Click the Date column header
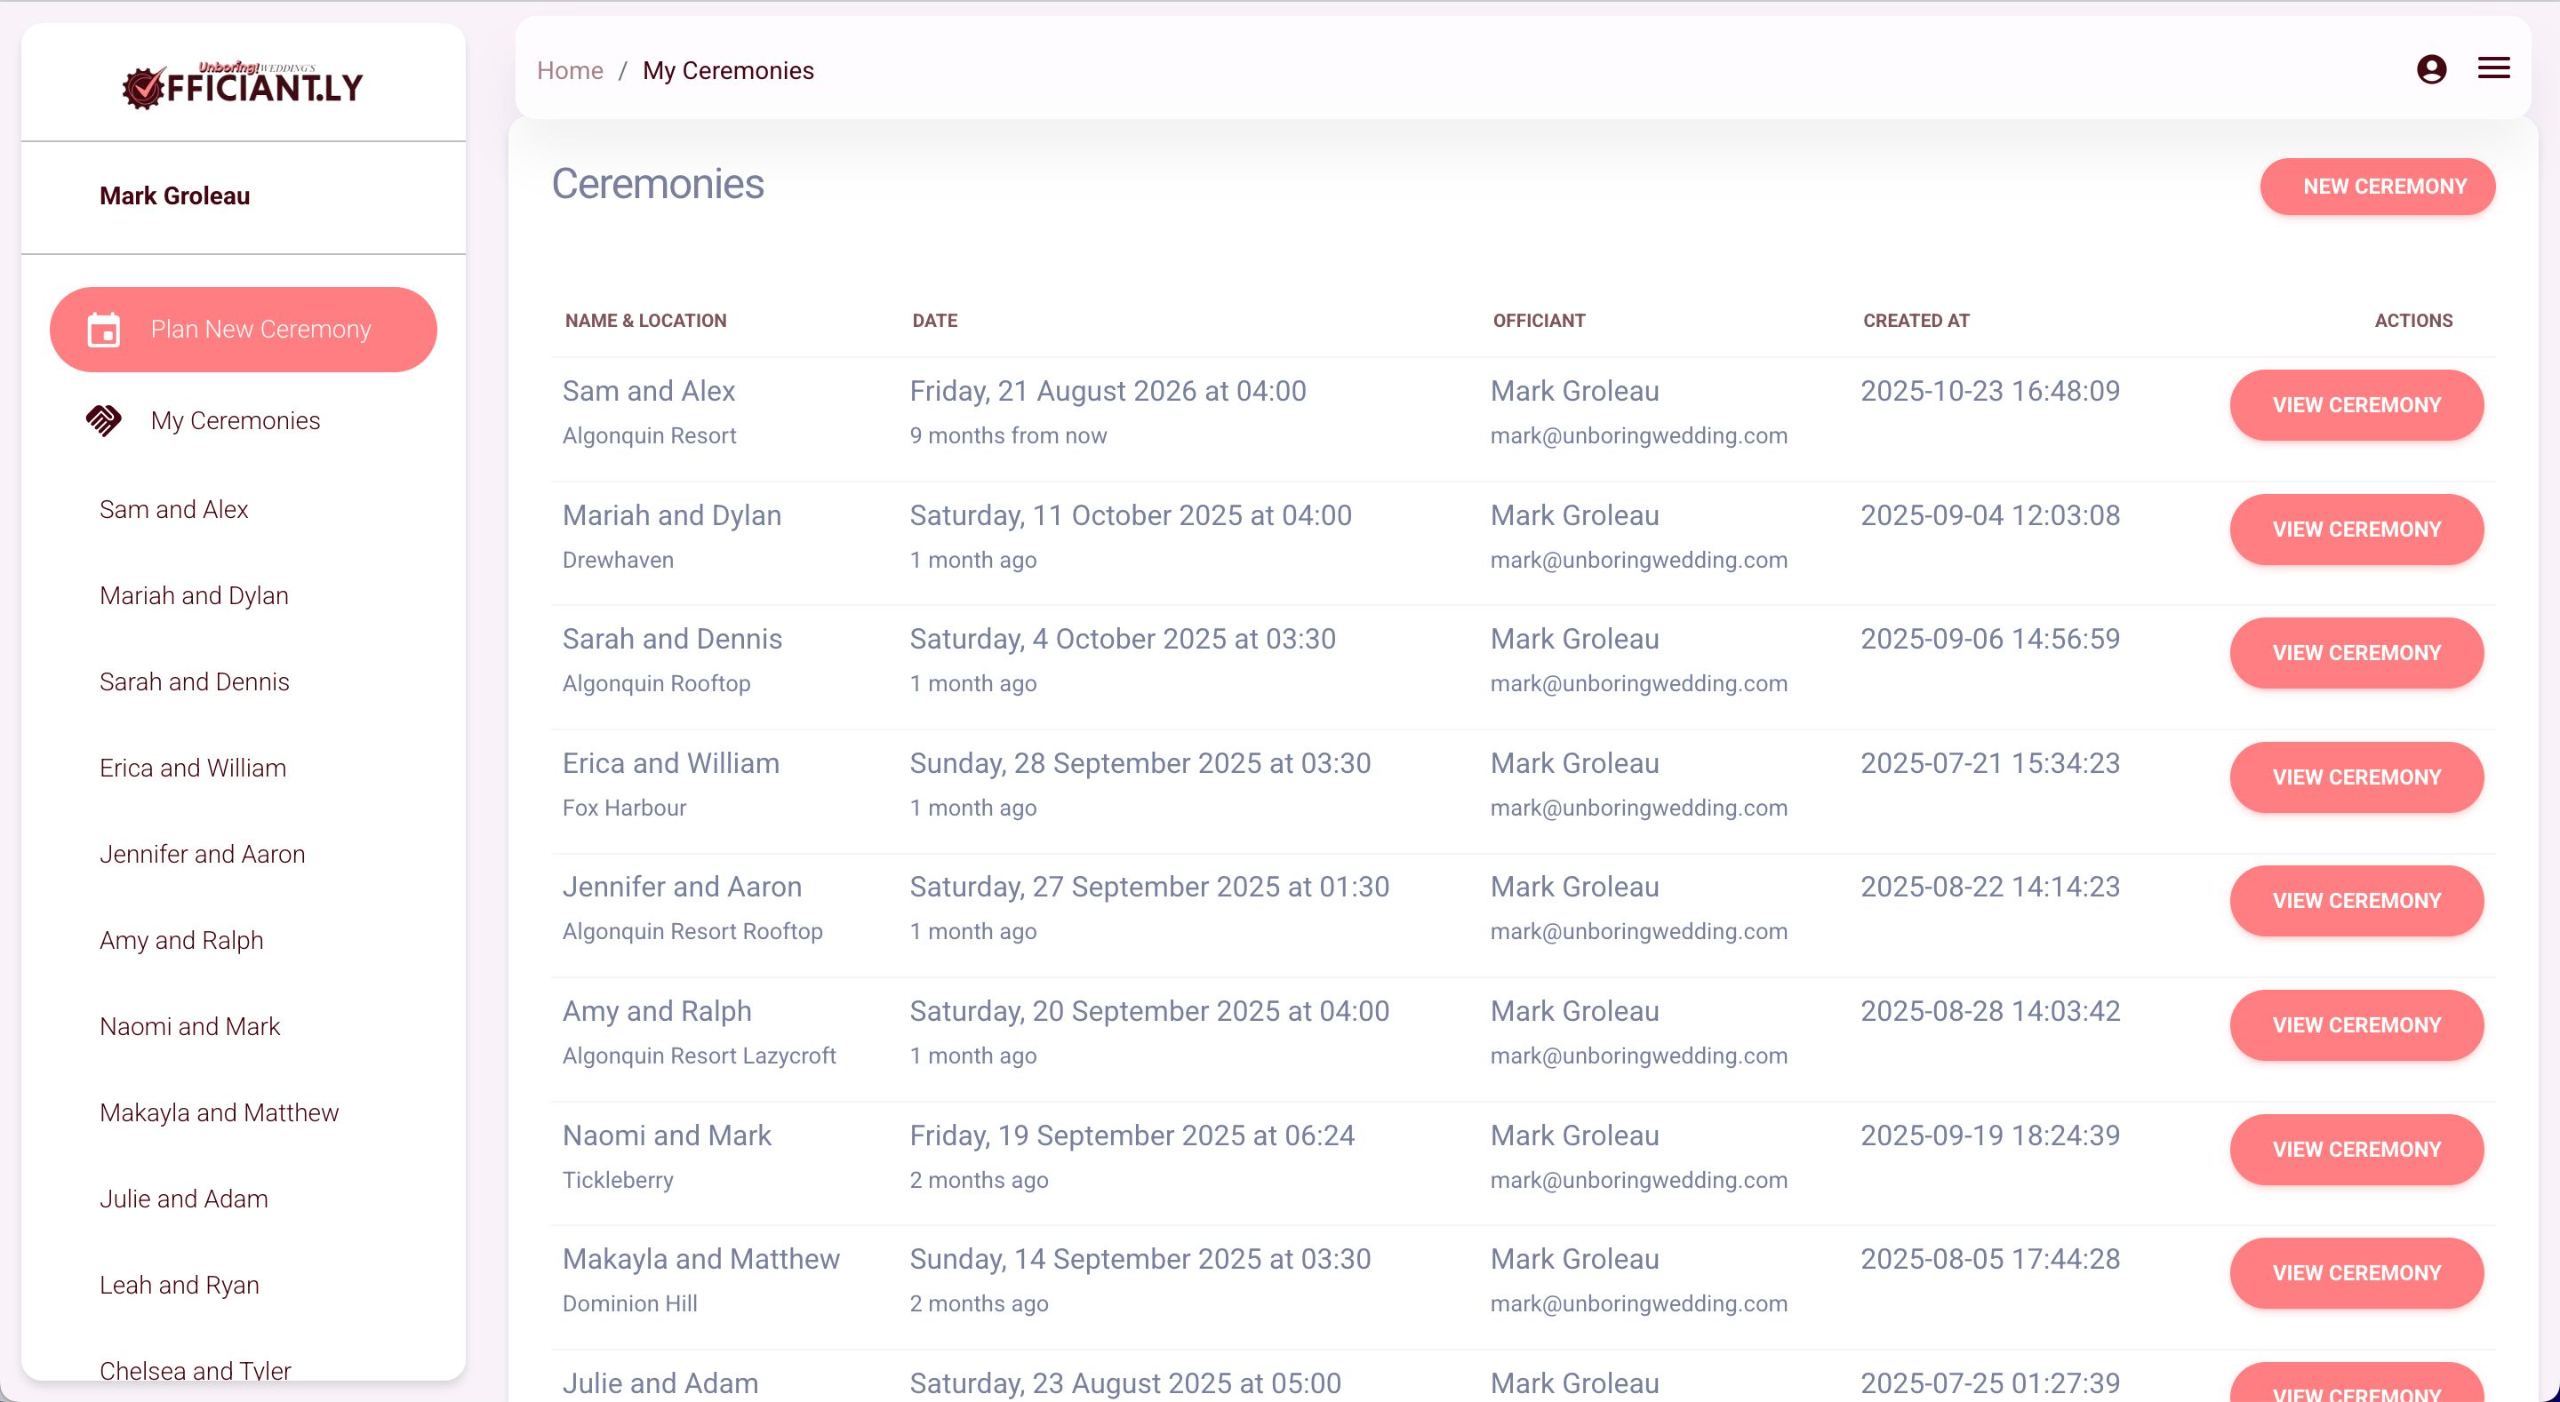The height and width of the screenshot is (1402, 2560). coord(934,321)
